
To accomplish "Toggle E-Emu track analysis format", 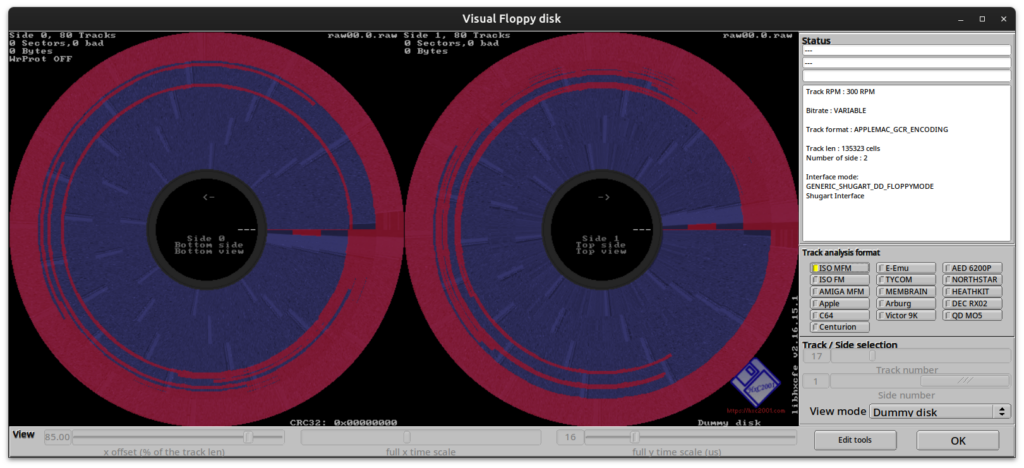I will tap(906, 268).
